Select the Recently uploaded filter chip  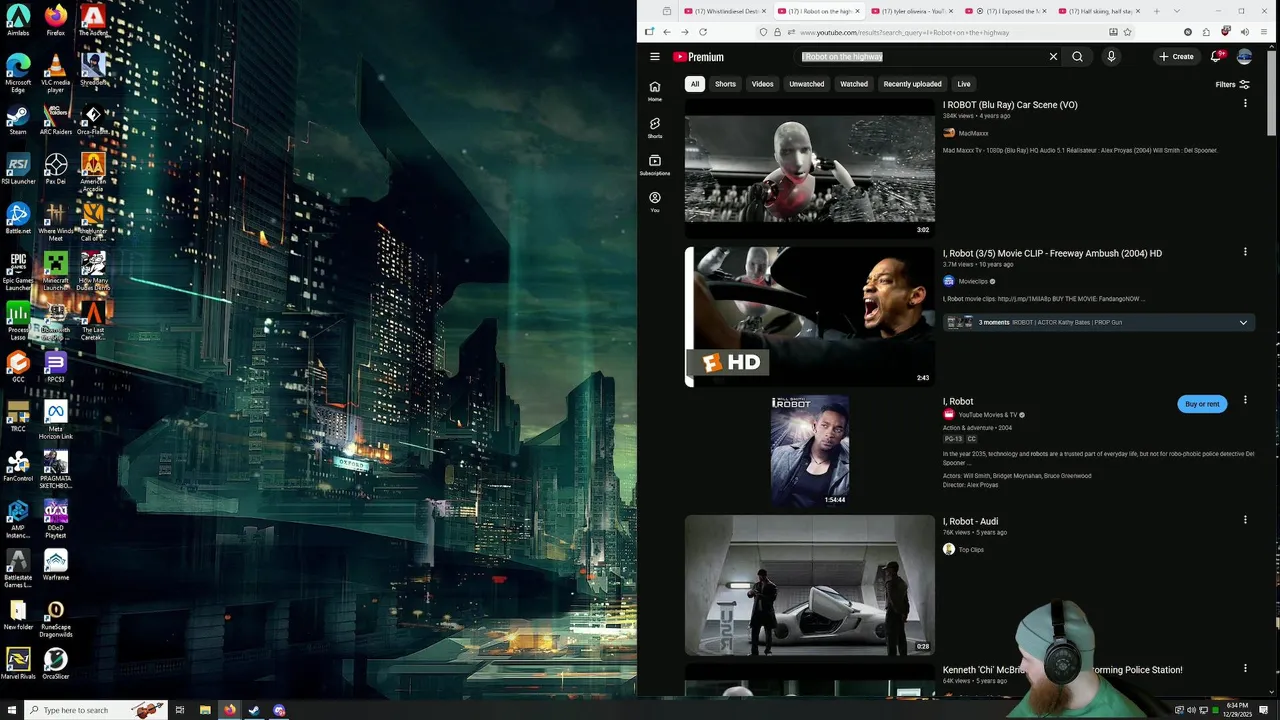coord(912,84)
